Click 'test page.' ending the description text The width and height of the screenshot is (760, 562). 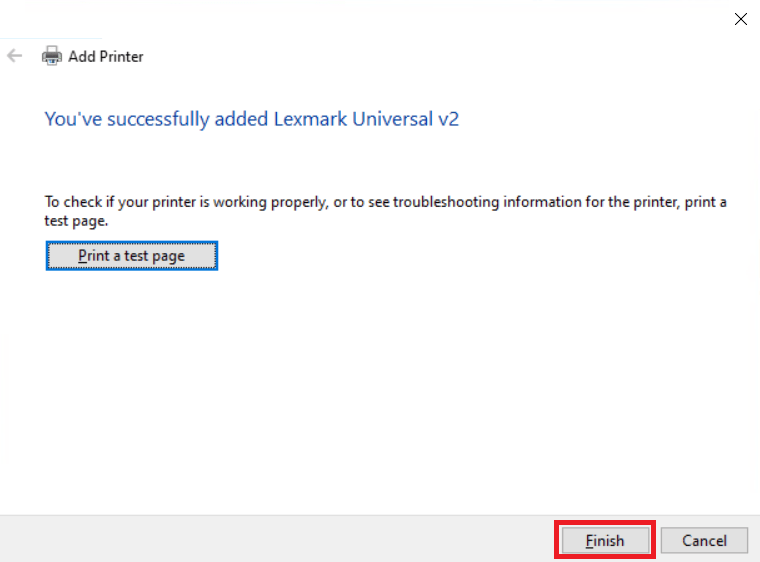tap(76, 221)
